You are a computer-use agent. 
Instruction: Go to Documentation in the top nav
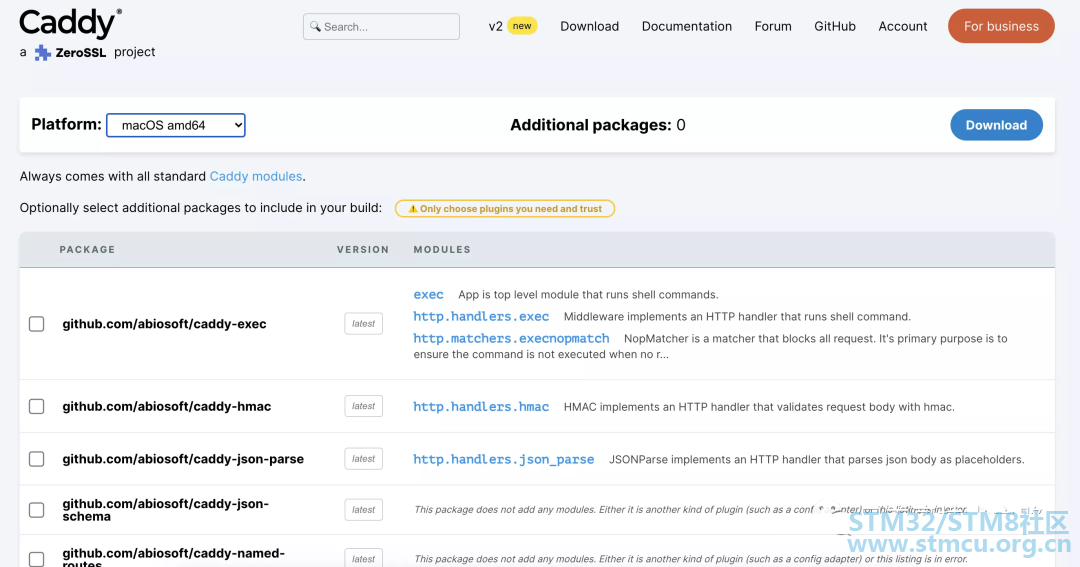tap(687, 26)
